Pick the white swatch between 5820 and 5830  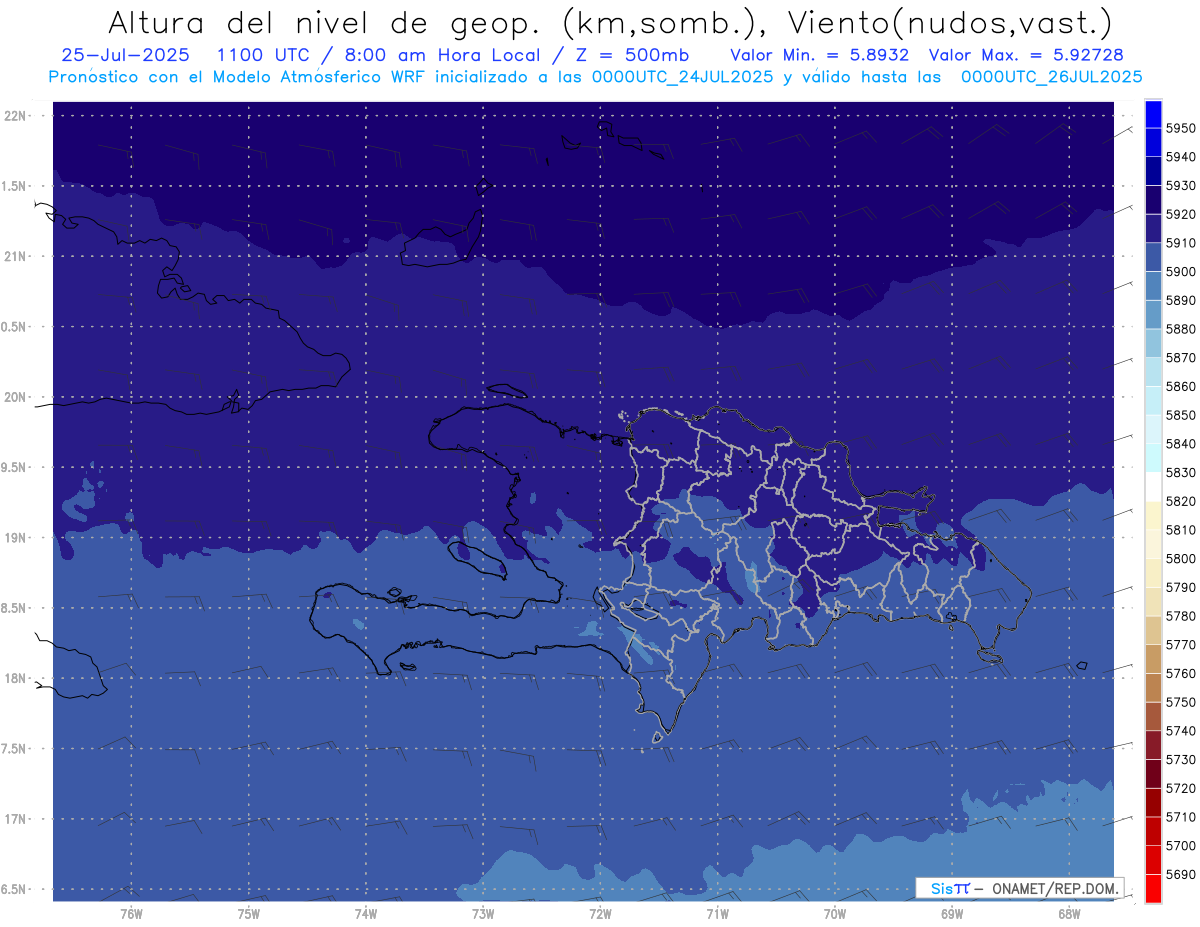click(1153, 487)
